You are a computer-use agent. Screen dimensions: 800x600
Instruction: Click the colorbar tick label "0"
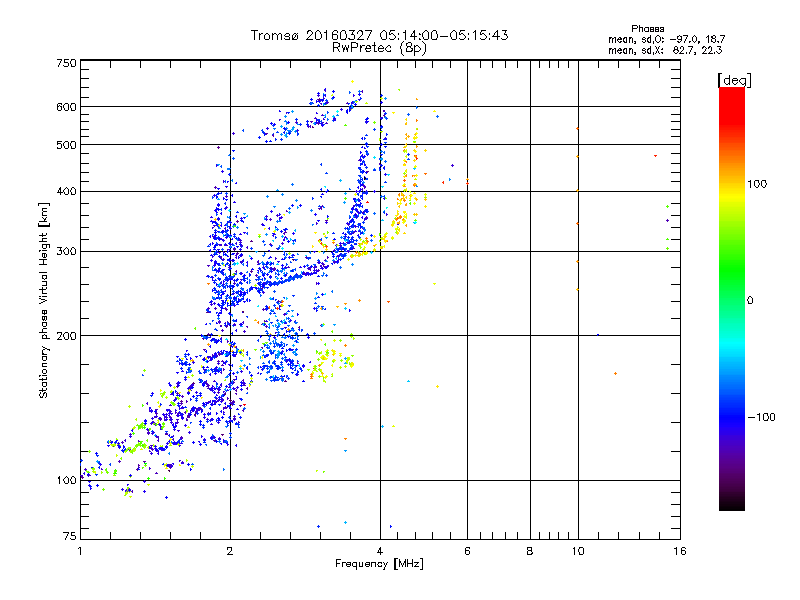[x=750, y=301]
